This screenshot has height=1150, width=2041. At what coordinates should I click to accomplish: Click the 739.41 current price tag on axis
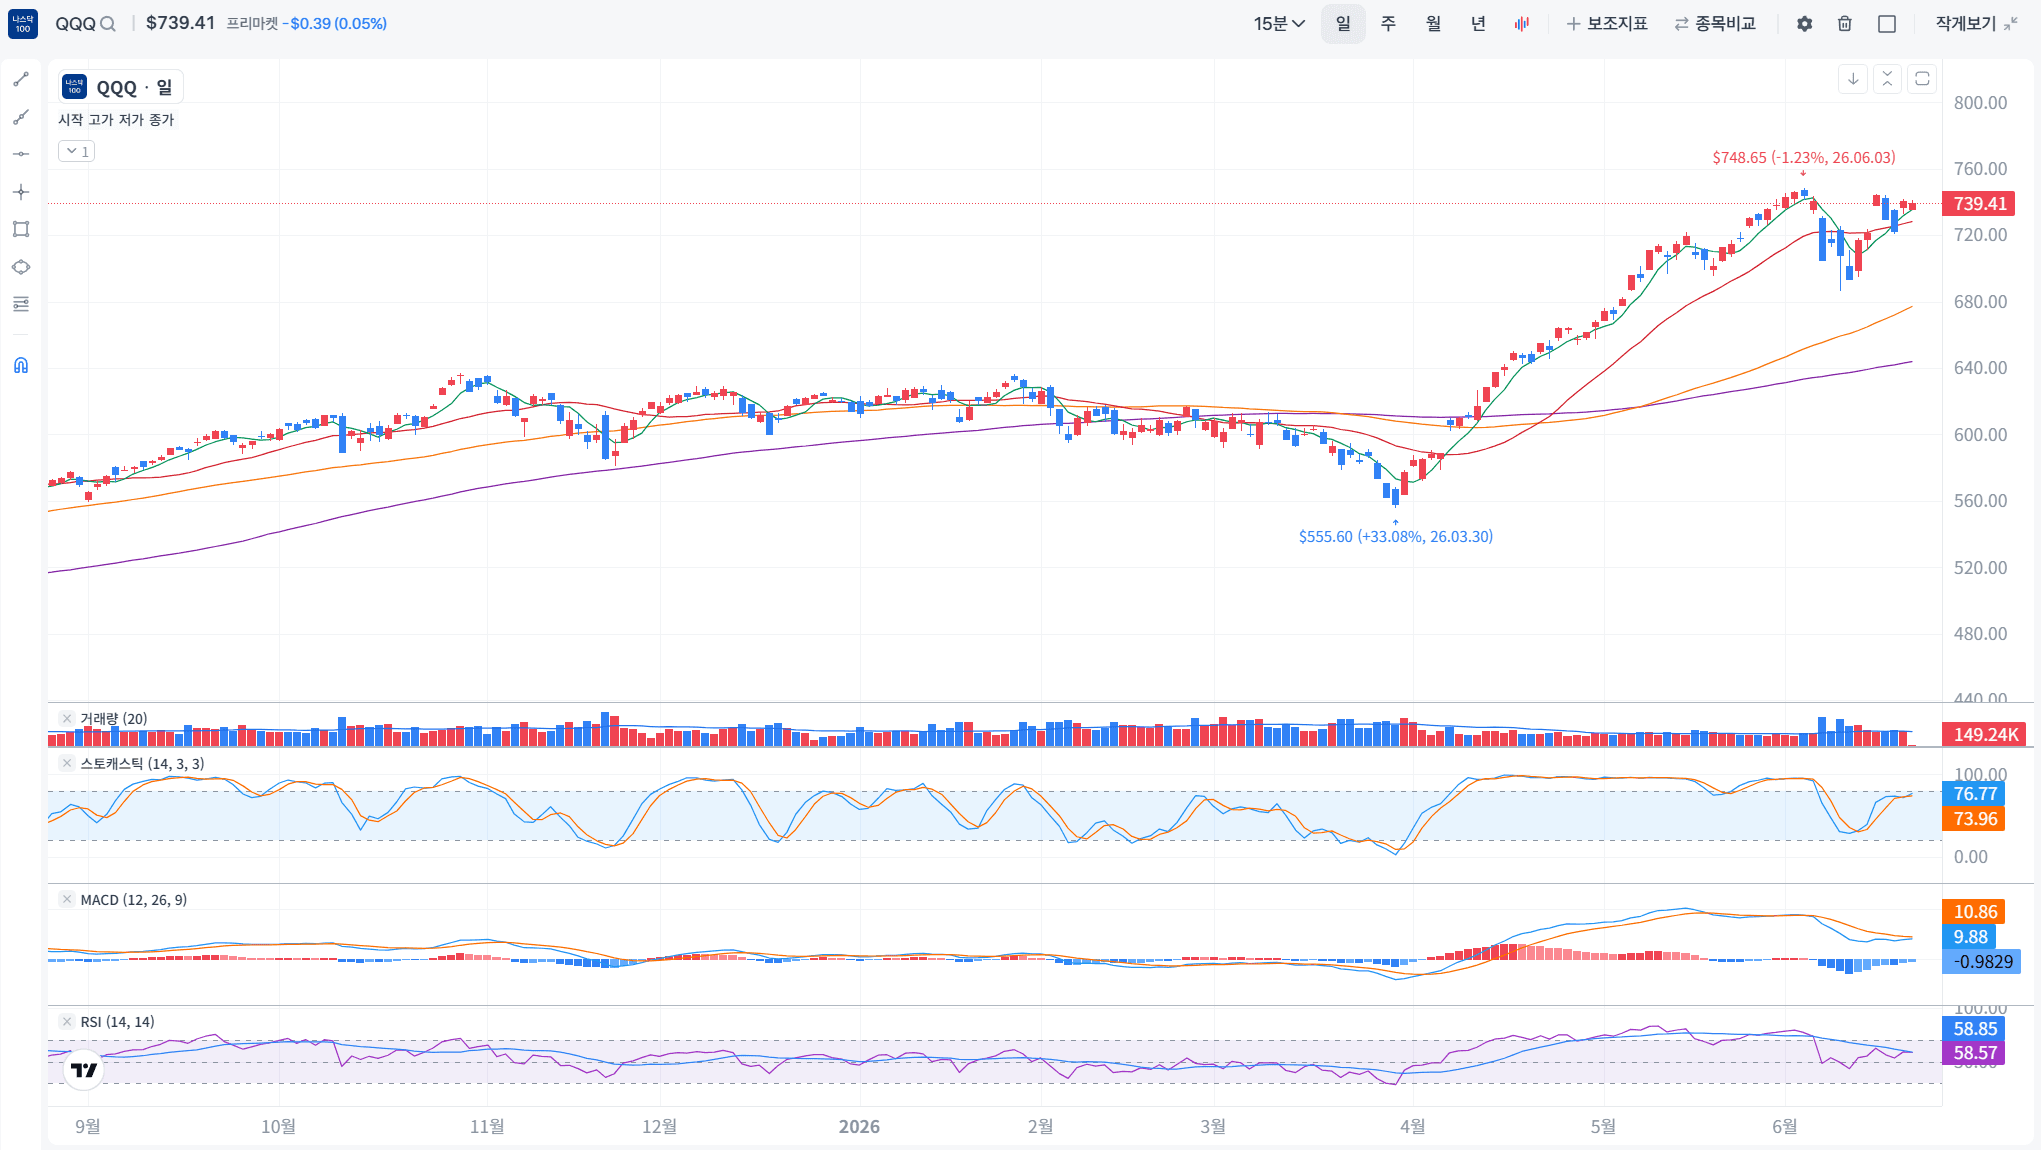[x=1980, y=204]
